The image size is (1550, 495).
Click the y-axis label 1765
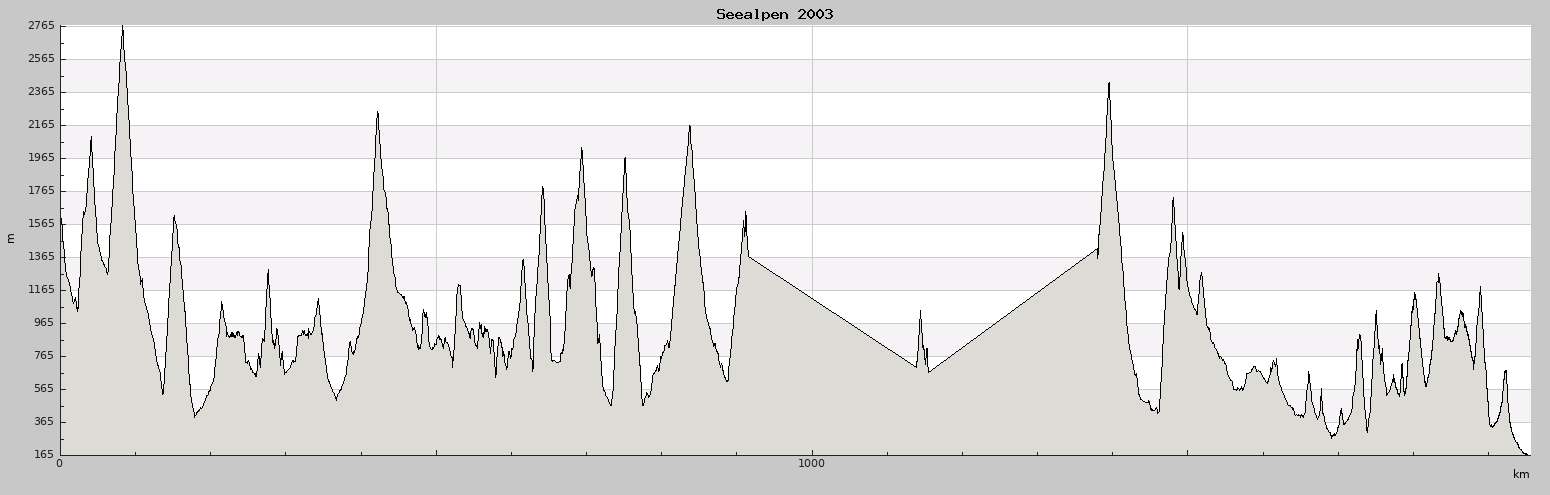pos(40,191)
